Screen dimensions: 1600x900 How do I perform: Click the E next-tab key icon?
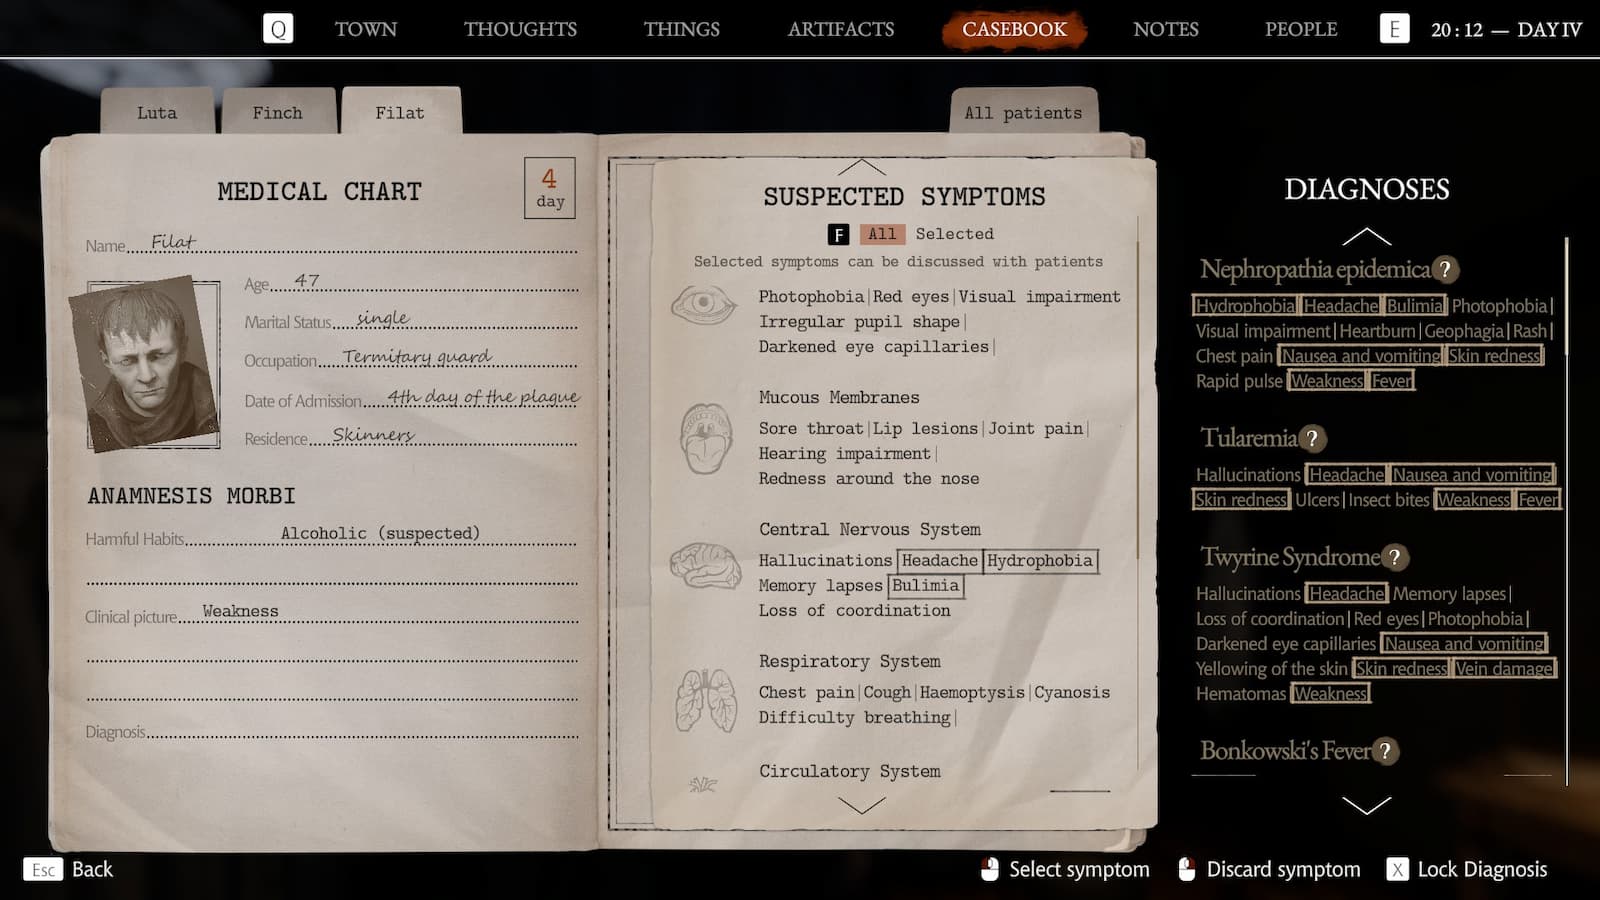click(x=1394, y=29)
